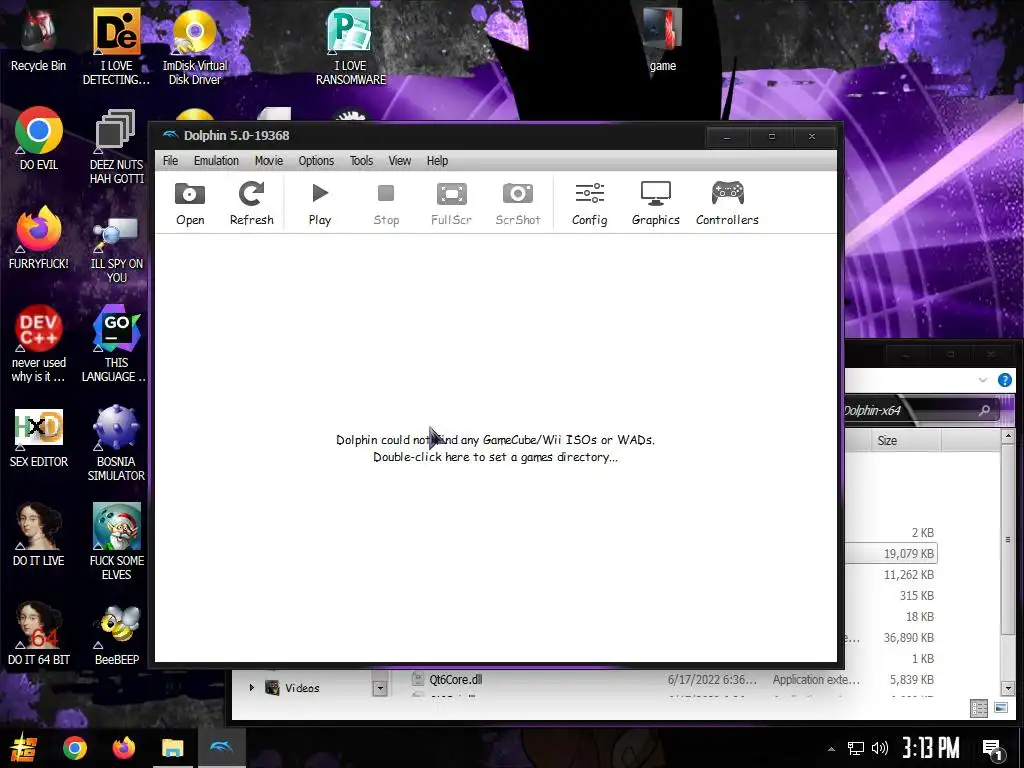Viewport: 1024px width, 768px height.
Task: Click the Stop toolbar button
Action: pyautogui.click(x=386, y=203)
